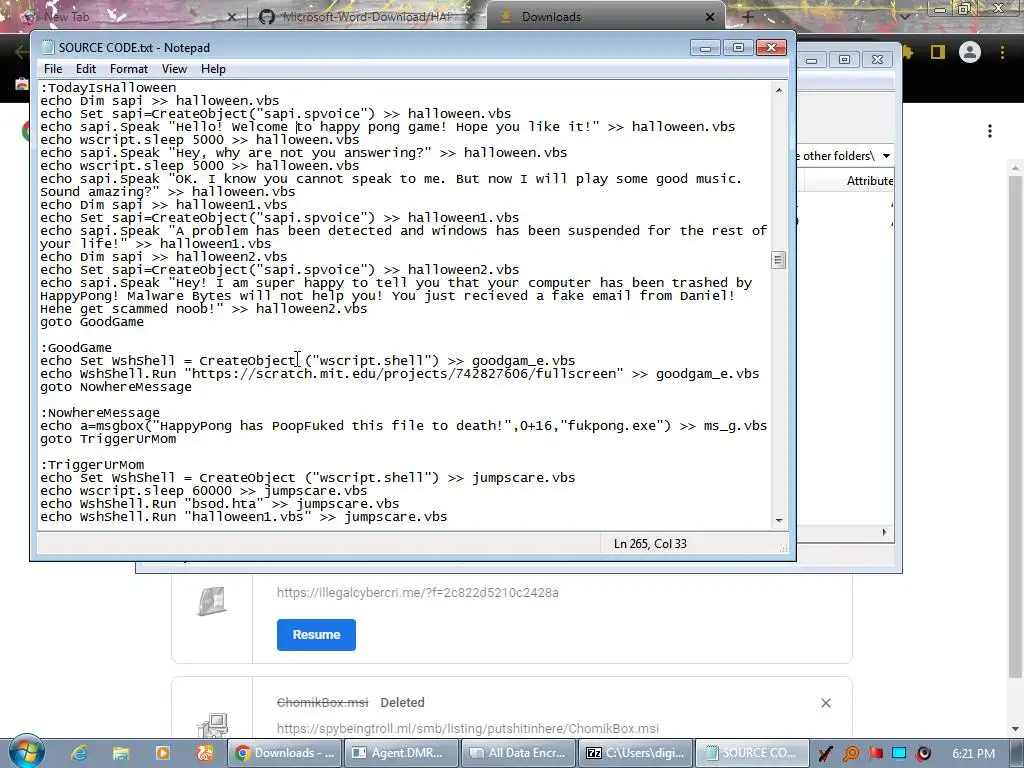
Task: Click the Notepad vertical scrollbar thumb
Action: [x=778, y=260]
